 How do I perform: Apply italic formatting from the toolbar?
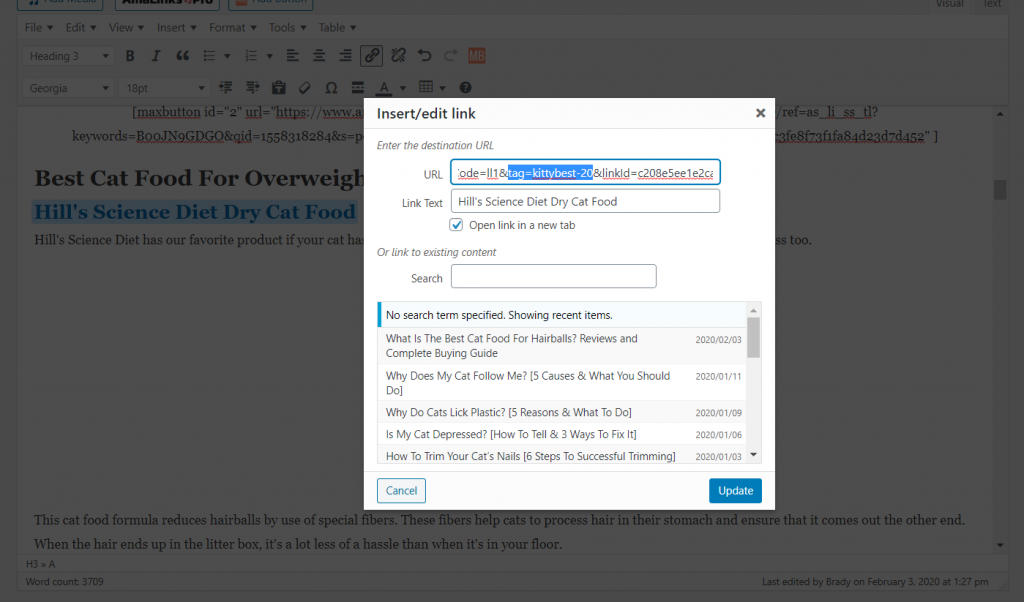coord(155,56)
